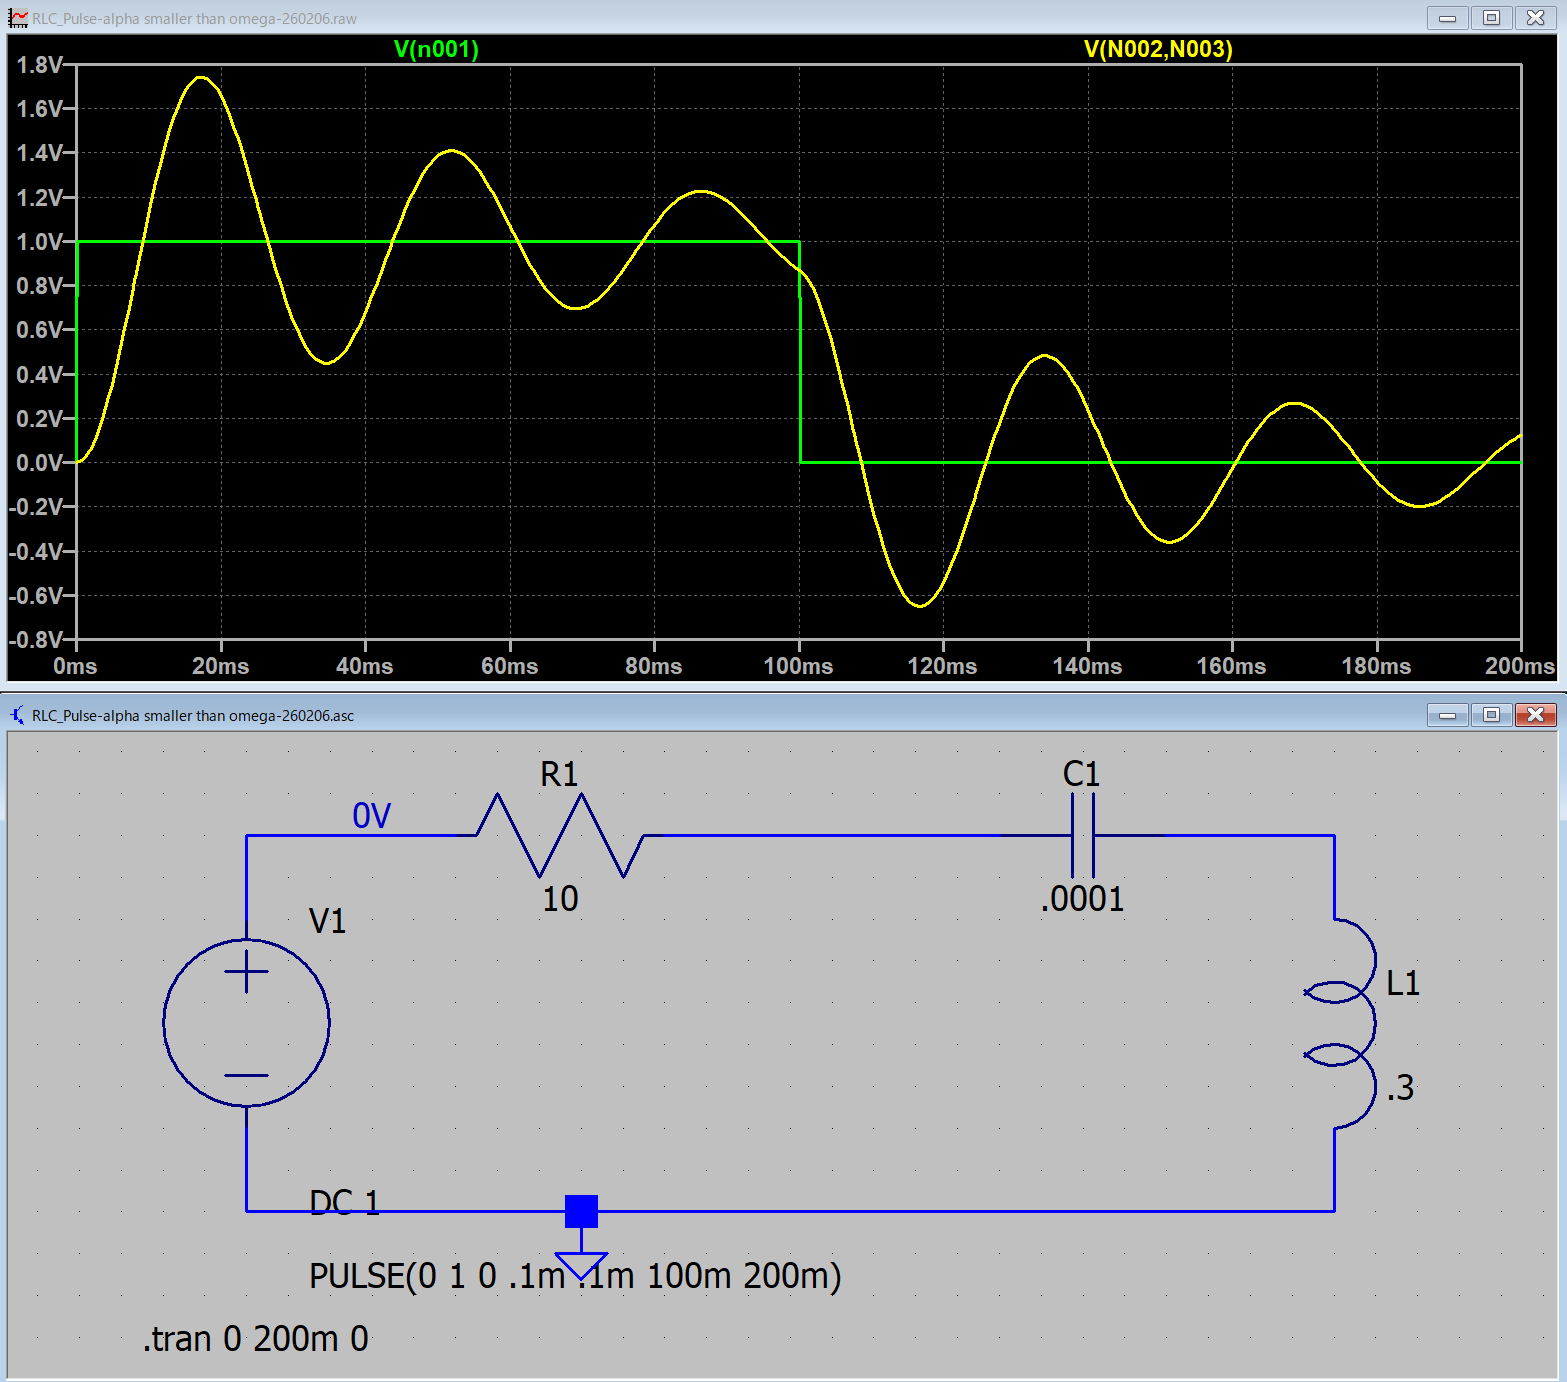This screenshot has width=1567, height=1382.
Task: Minimize the schematic .asc window
Action: click(x=1447, y=715)
